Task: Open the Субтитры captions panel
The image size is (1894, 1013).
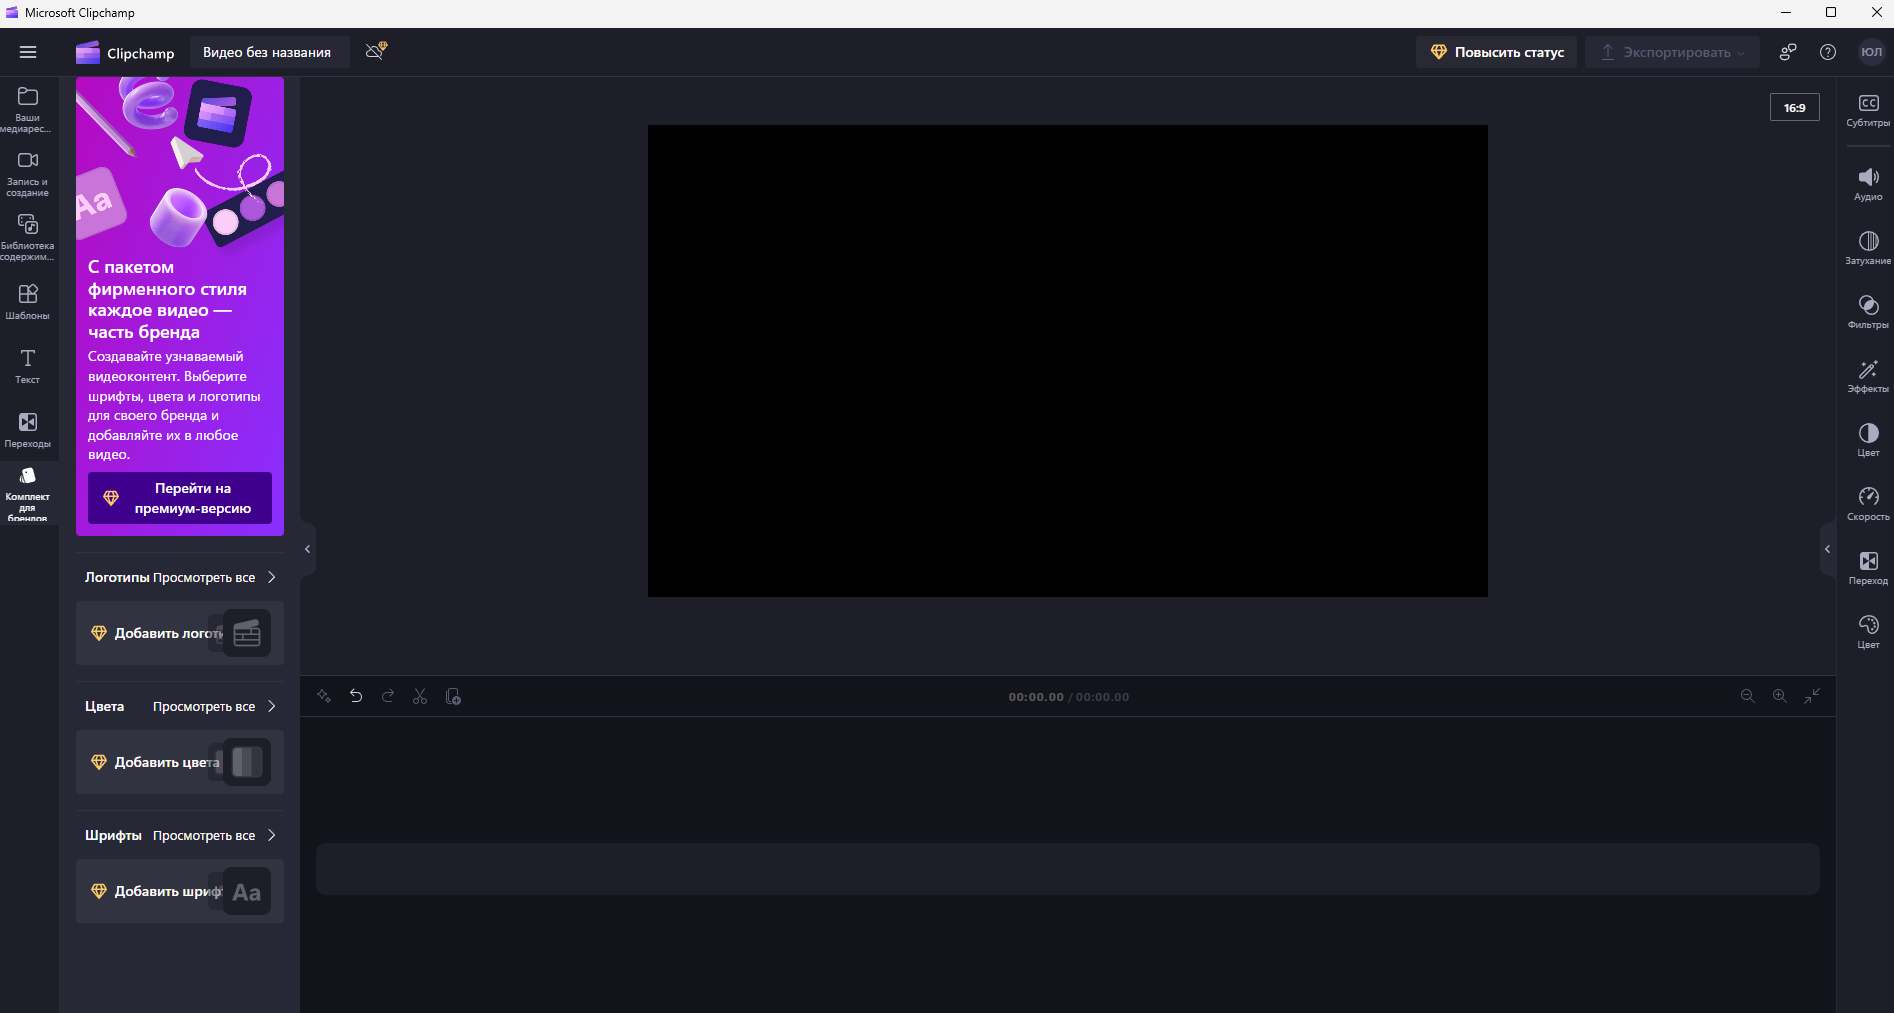Action: tap(1868, 110)
